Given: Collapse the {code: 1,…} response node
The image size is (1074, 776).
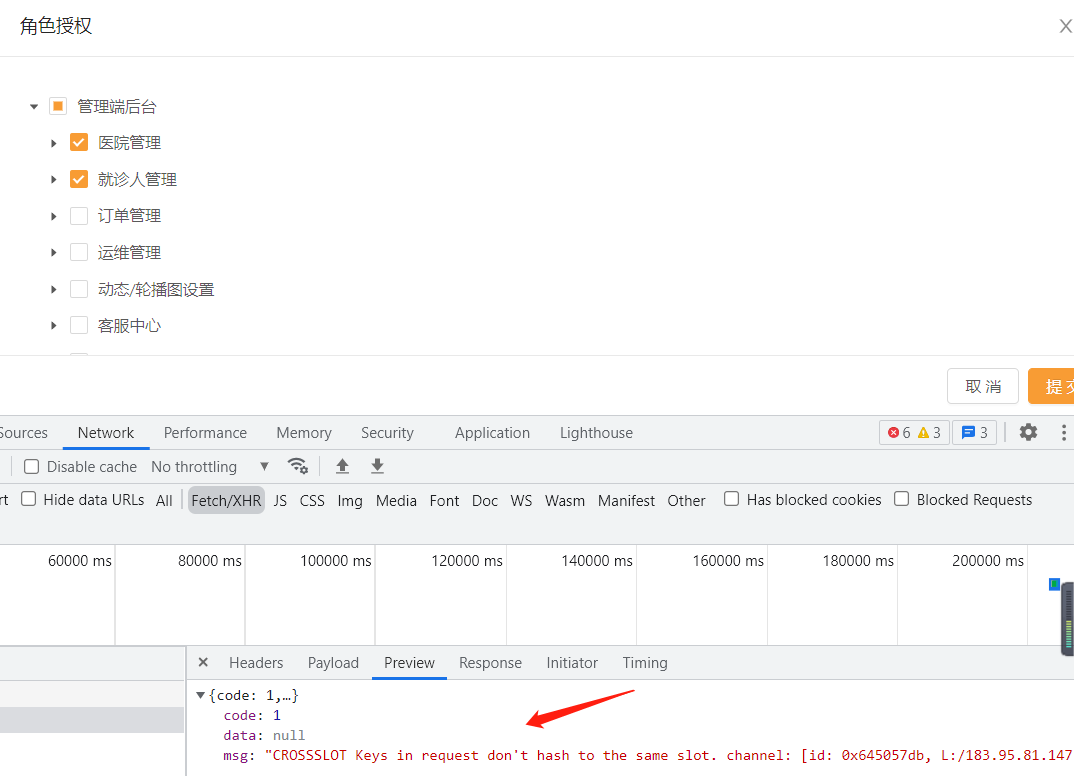Looking at the screenshot, I should pyautogui.click(x=200, y=694).
